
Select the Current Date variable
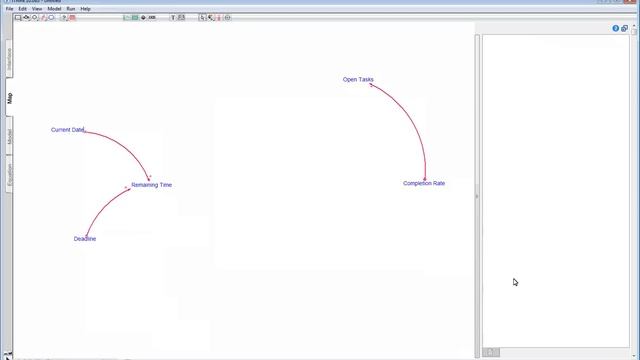coord(67,130)
